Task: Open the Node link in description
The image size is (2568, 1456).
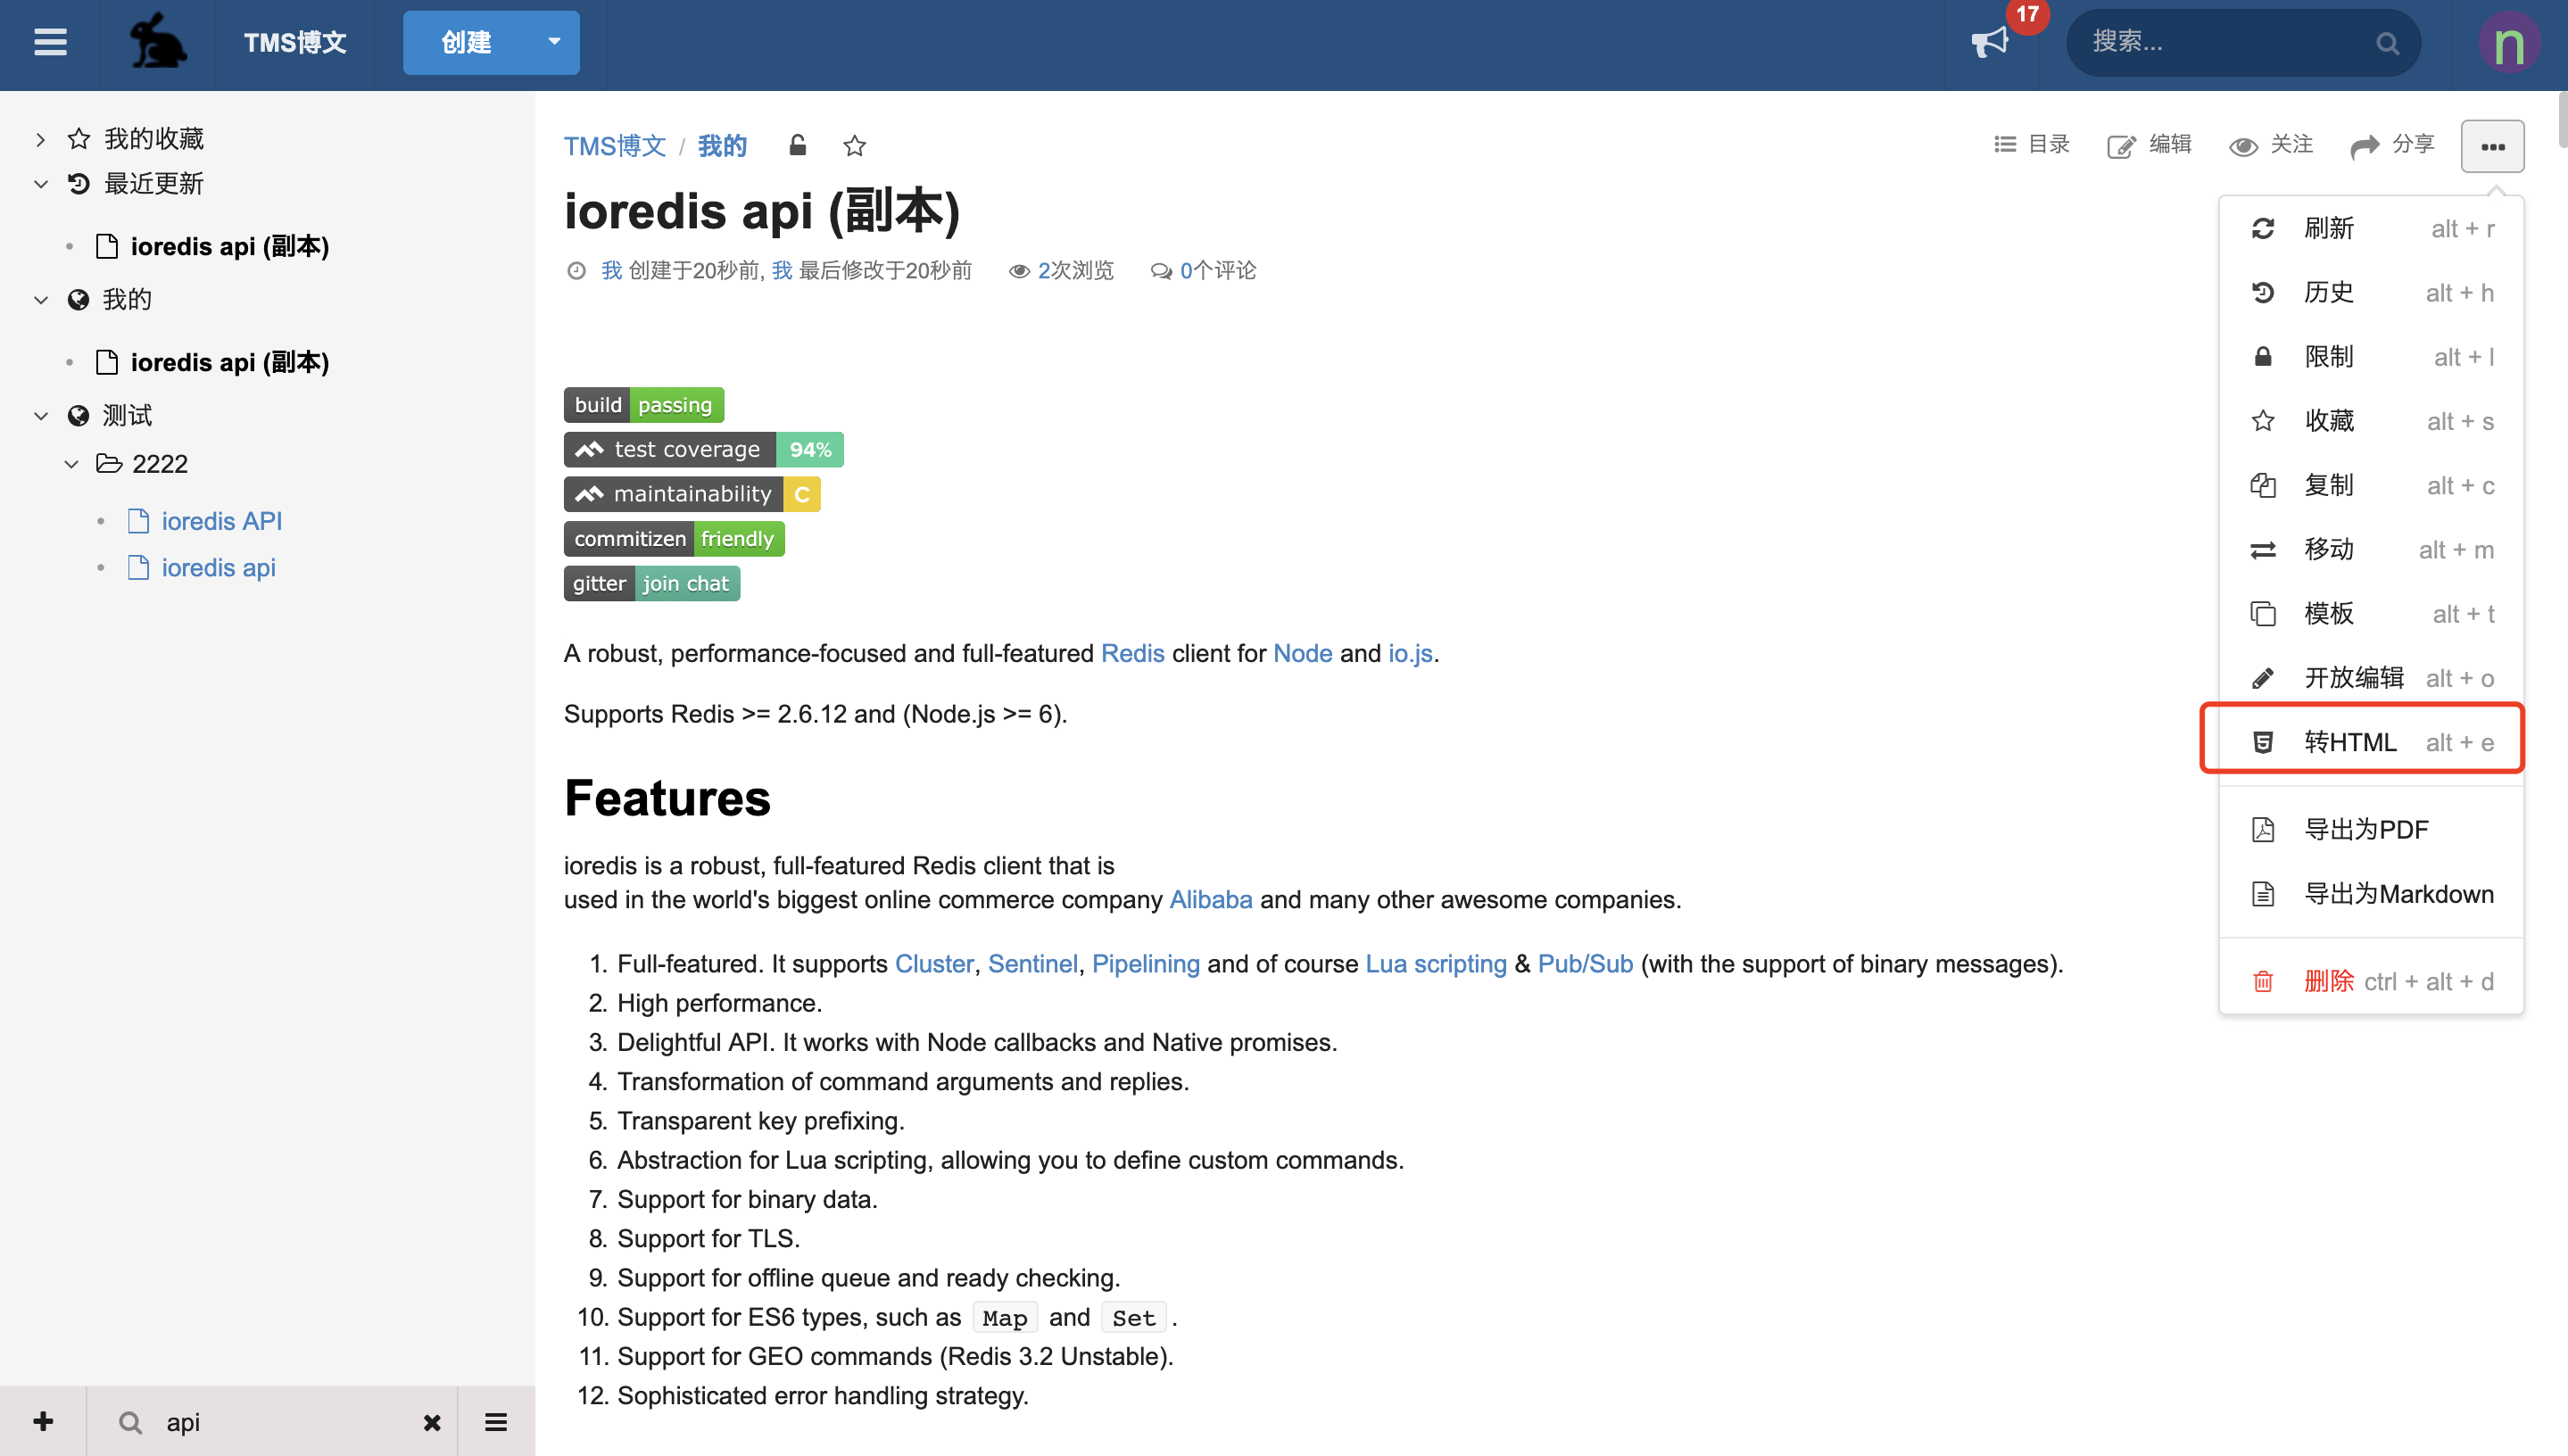Action: click(x=1302, y=653)
